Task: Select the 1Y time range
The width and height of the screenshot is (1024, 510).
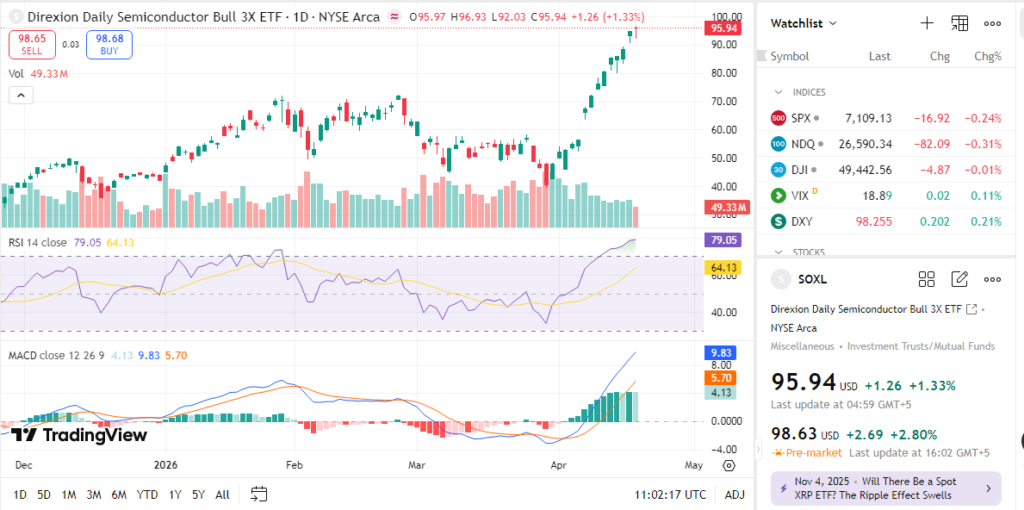Action: (176, 494)
